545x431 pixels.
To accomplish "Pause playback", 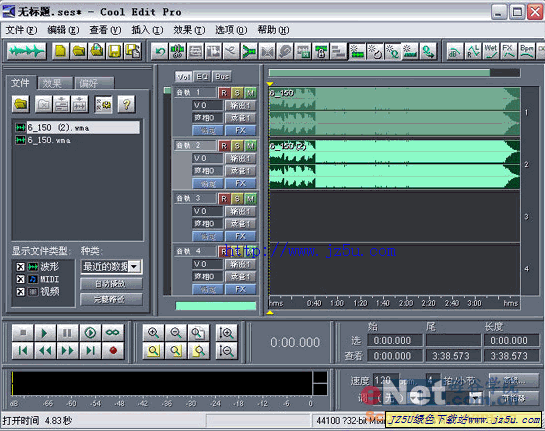I will 67,333.
